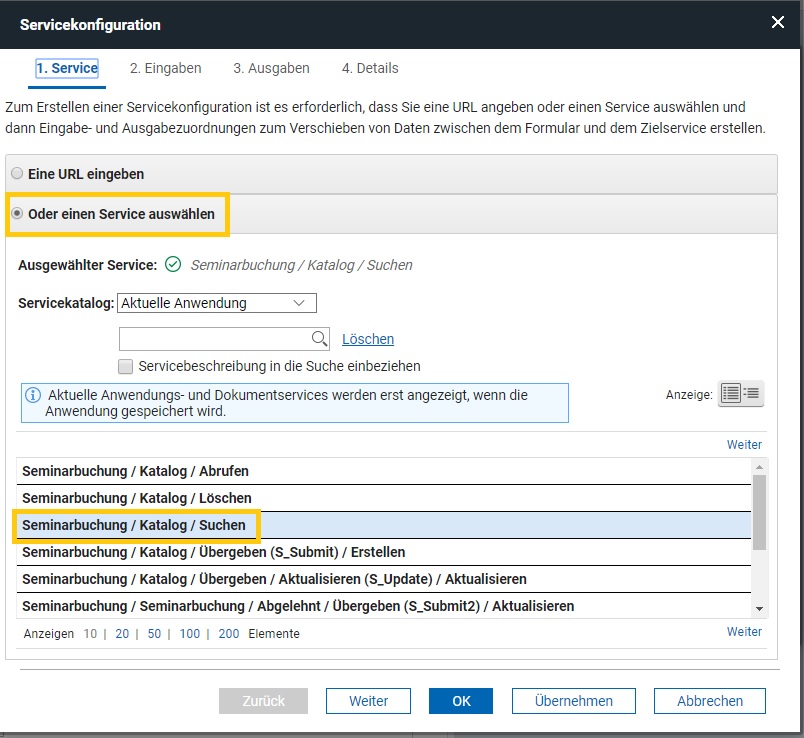The image size is (804, 738).
Task: Click the Übernehmen button
Action: pyautogui.click(x=573, y=701)
